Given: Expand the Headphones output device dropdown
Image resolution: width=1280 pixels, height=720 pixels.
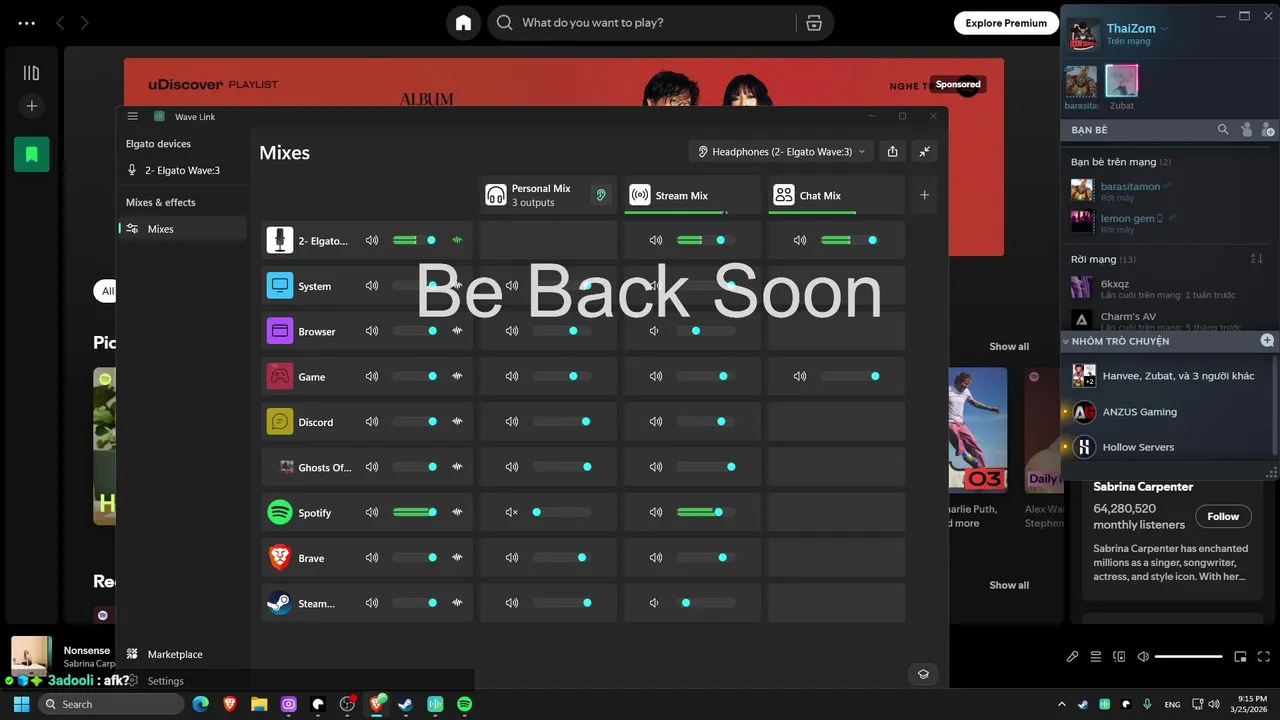Looking at the screenshot, I should click(781, 152).
